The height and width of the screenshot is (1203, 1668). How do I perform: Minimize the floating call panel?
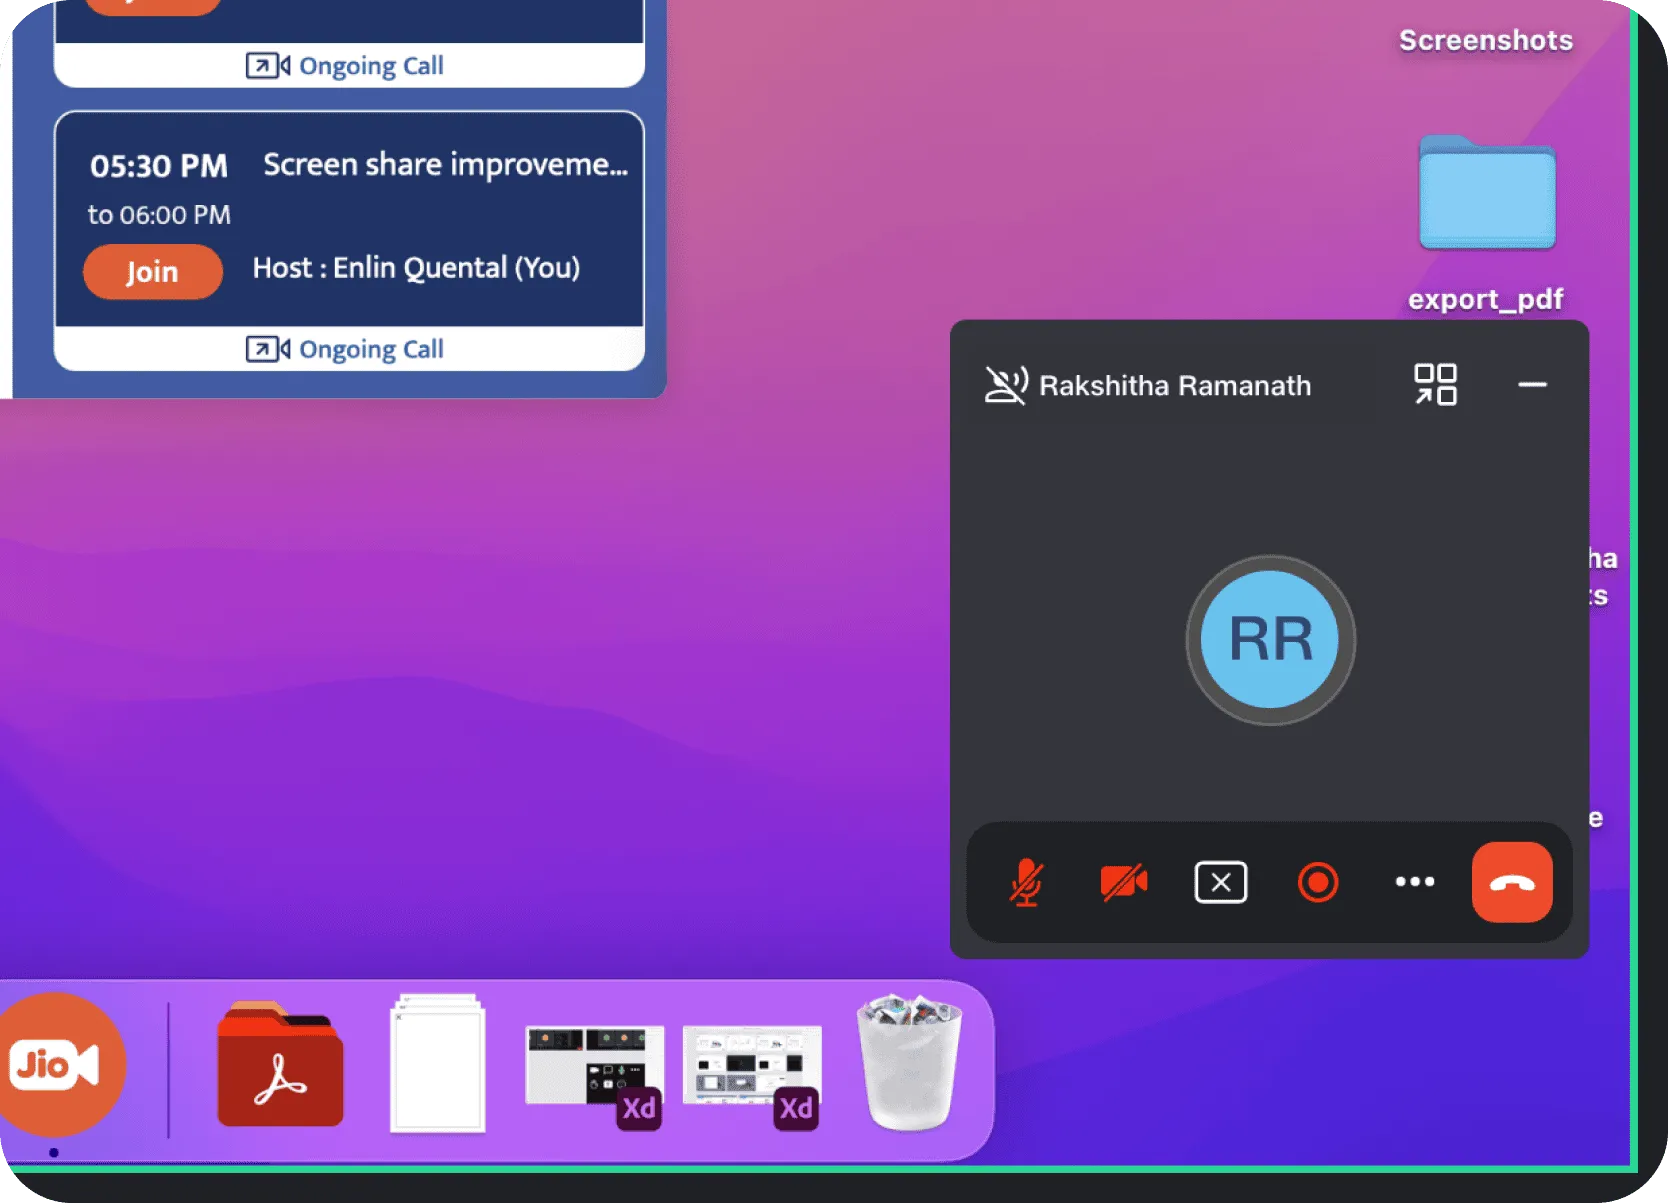click(1532, 384)
